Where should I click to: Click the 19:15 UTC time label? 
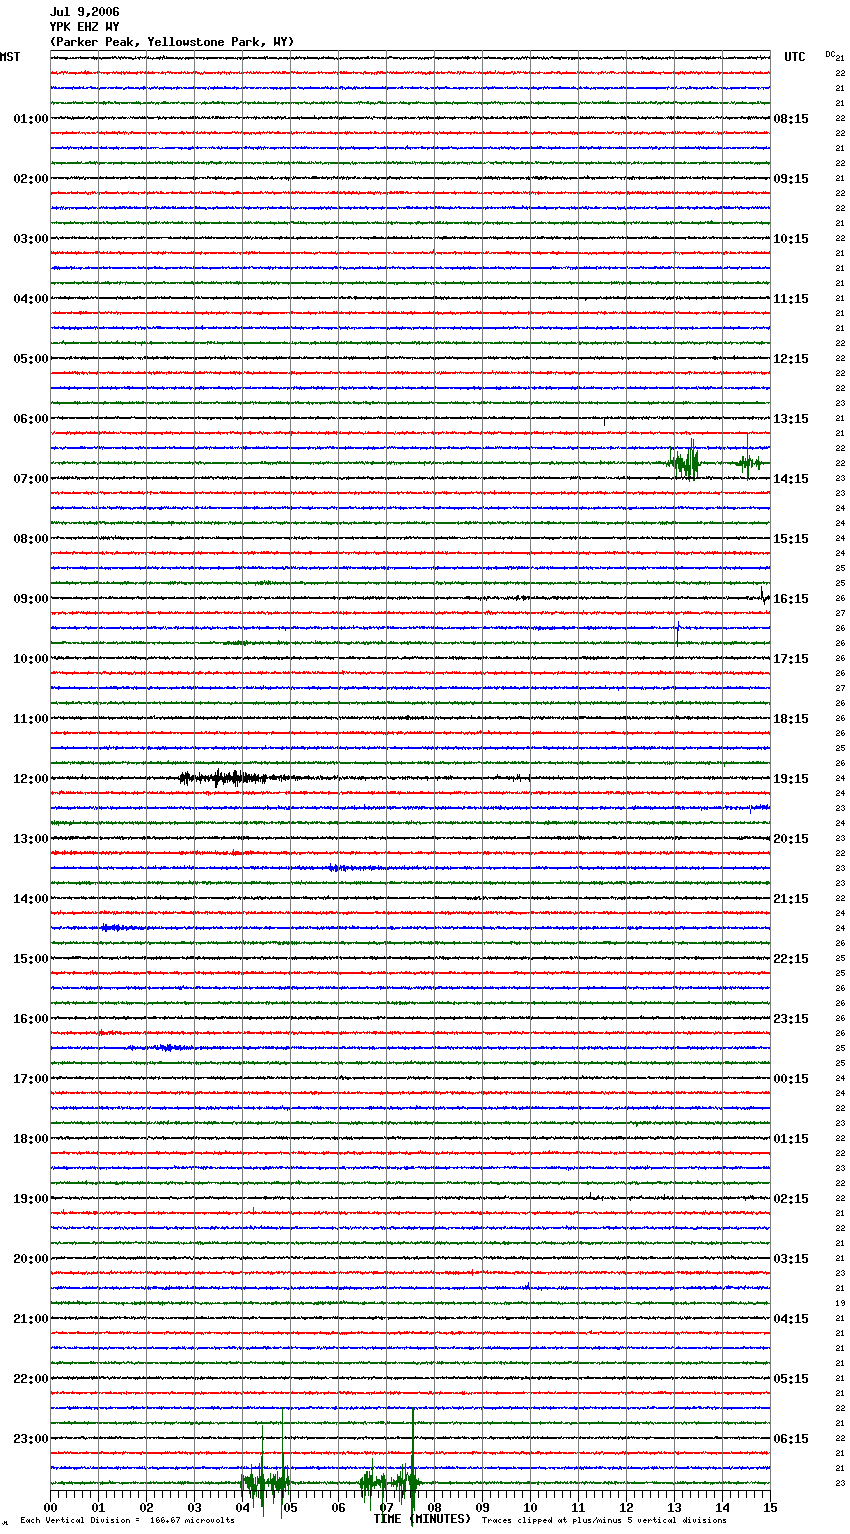[791, 779]
